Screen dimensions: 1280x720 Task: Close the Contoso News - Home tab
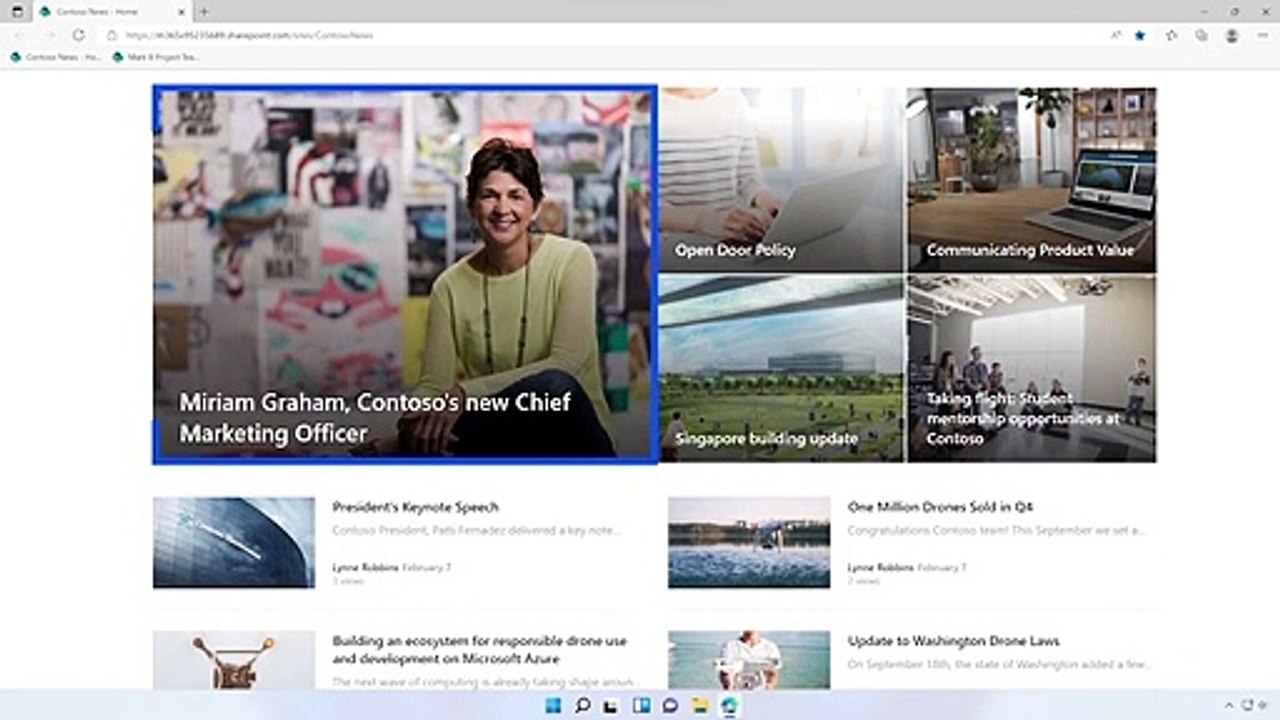182,11
